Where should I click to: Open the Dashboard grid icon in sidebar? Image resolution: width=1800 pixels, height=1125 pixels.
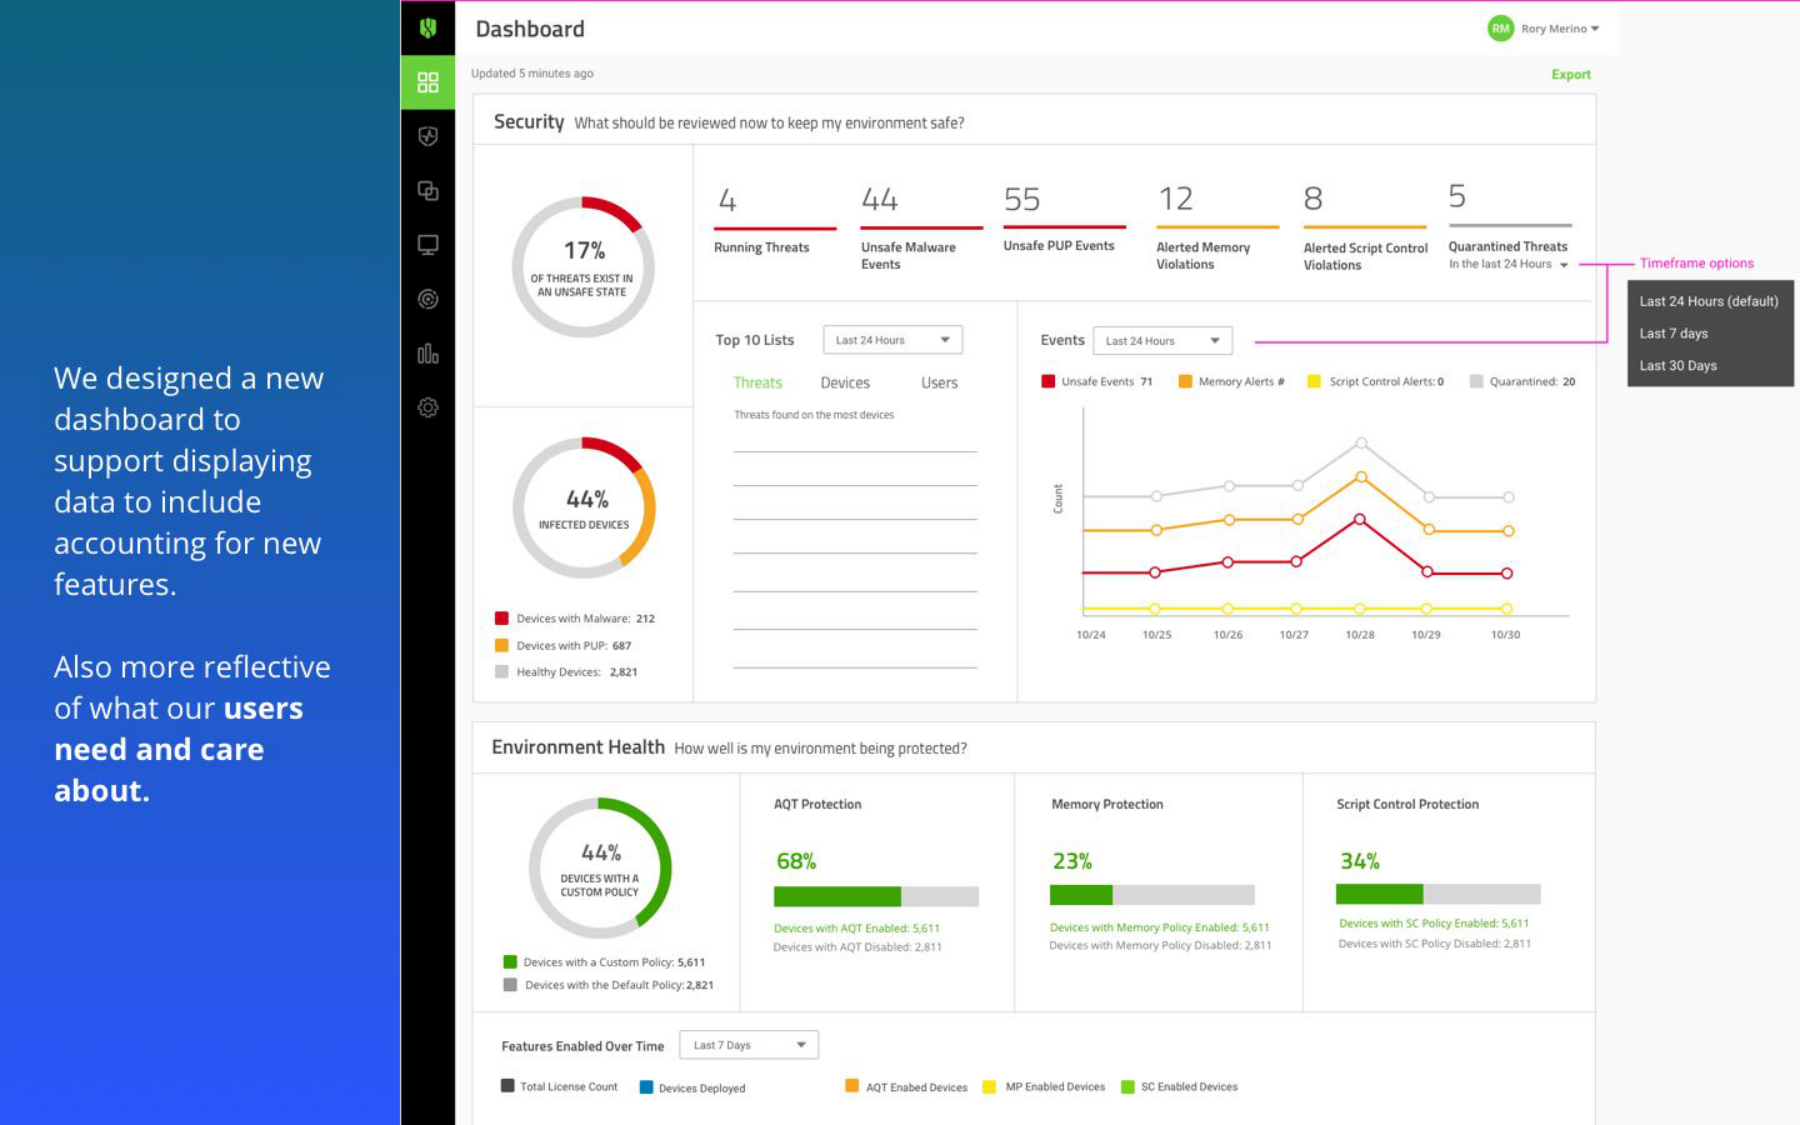(428, 82)
